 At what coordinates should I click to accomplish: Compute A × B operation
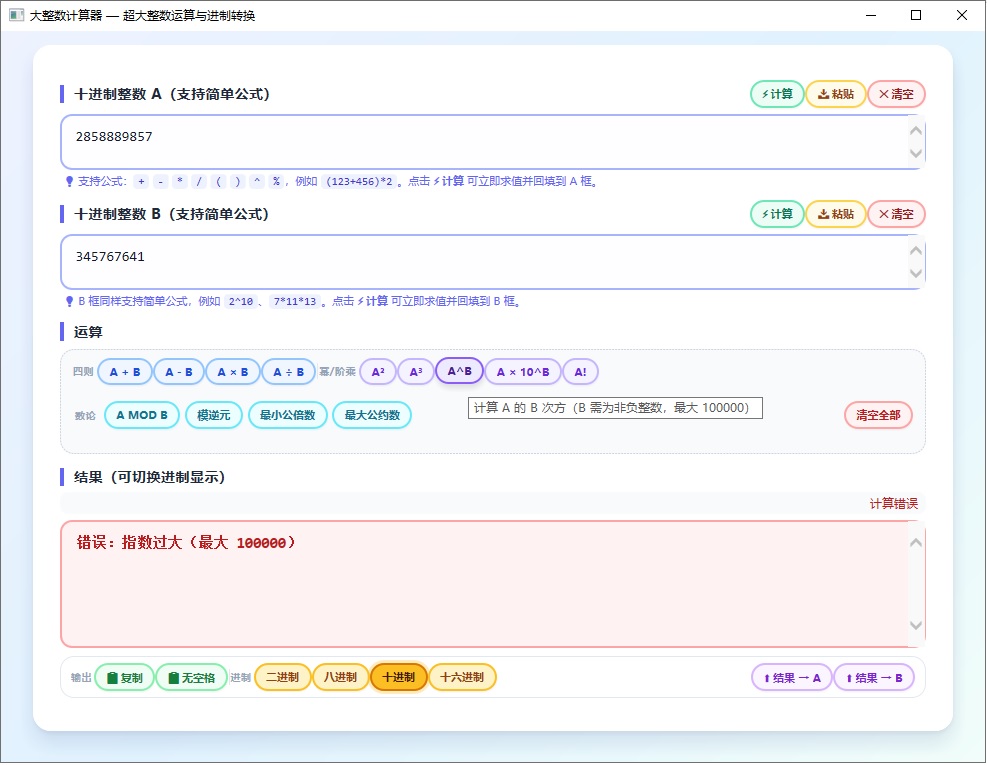point(233,372)
